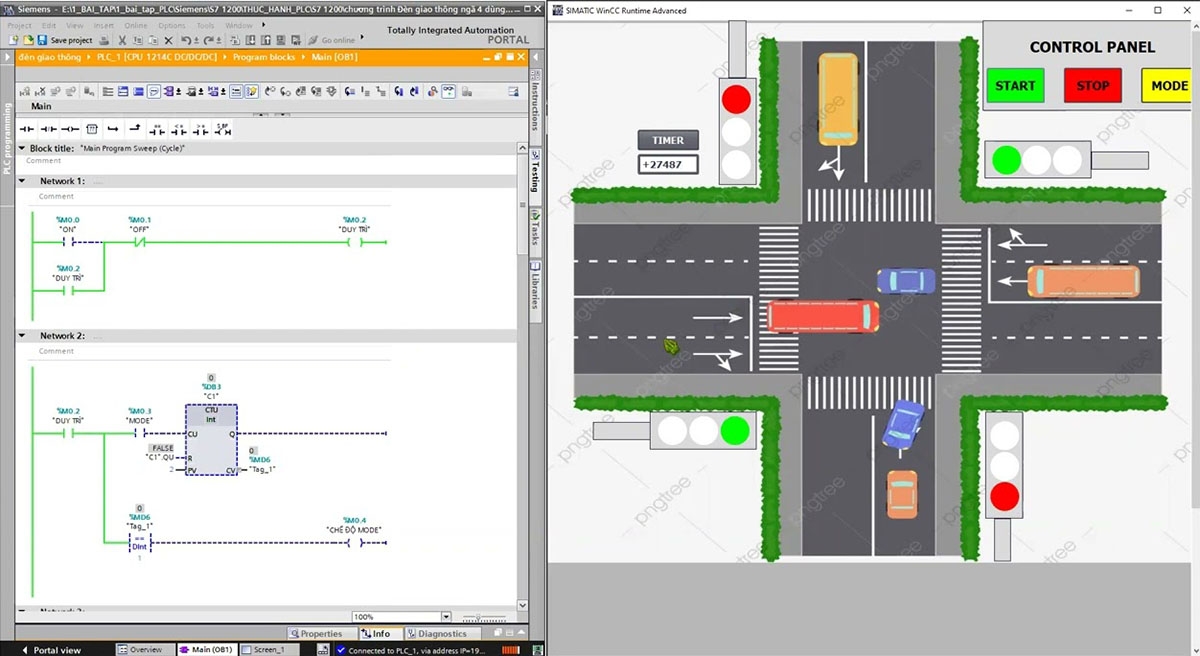
Task: Click the close branch icon
Action: 134,130
